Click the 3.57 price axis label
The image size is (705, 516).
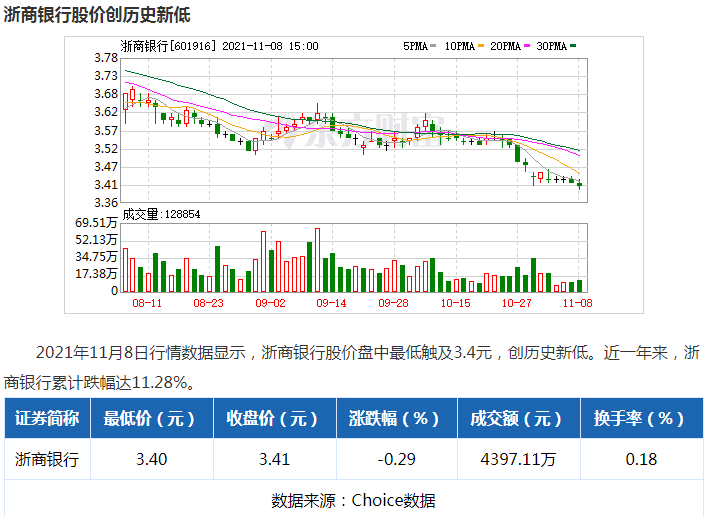tap(106, 131)
